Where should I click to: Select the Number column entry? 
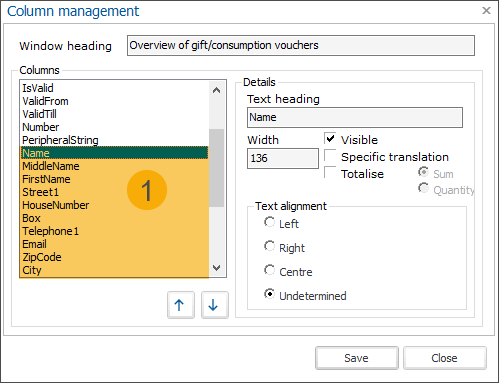[x=114, y=127]
